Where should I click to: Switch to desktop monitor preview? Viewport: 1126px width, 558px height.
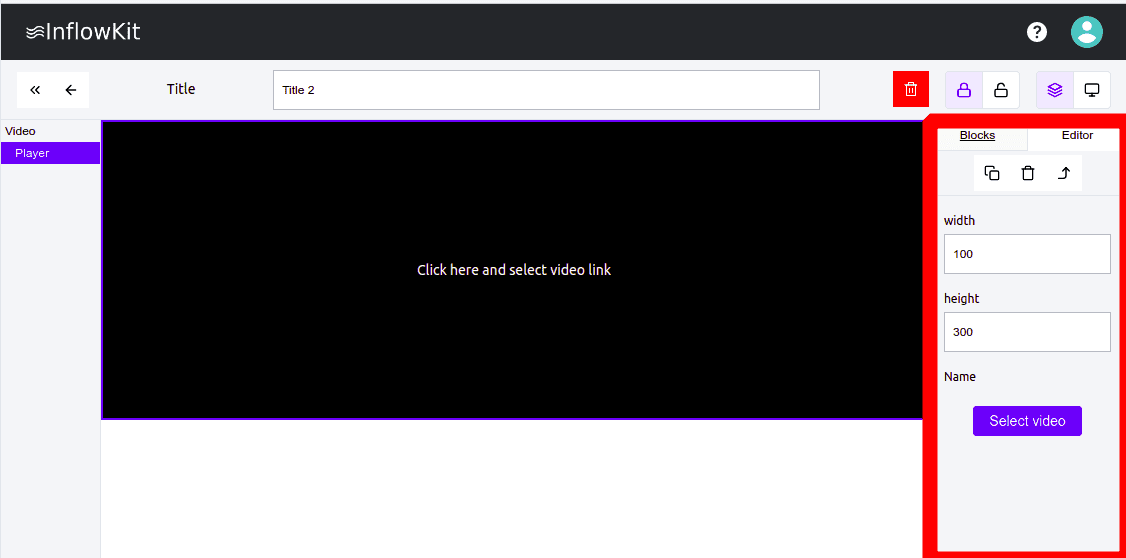[x=1092, y=90]
